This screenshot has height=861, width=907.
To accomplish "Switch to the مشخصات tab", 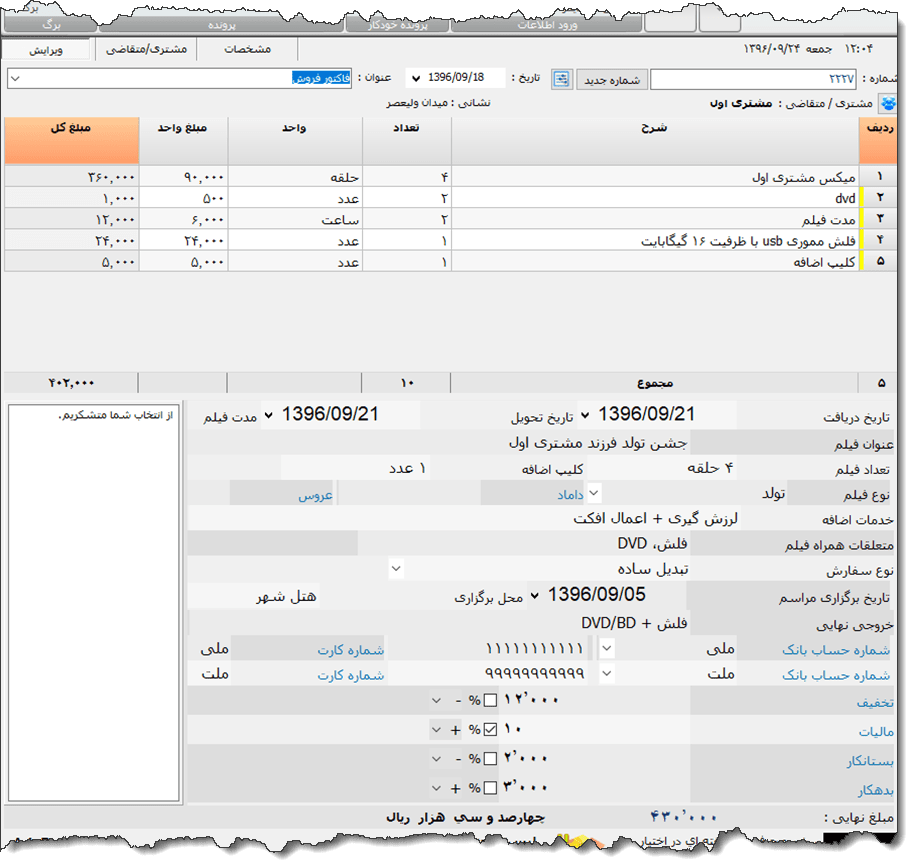I will tap(245, 49).
